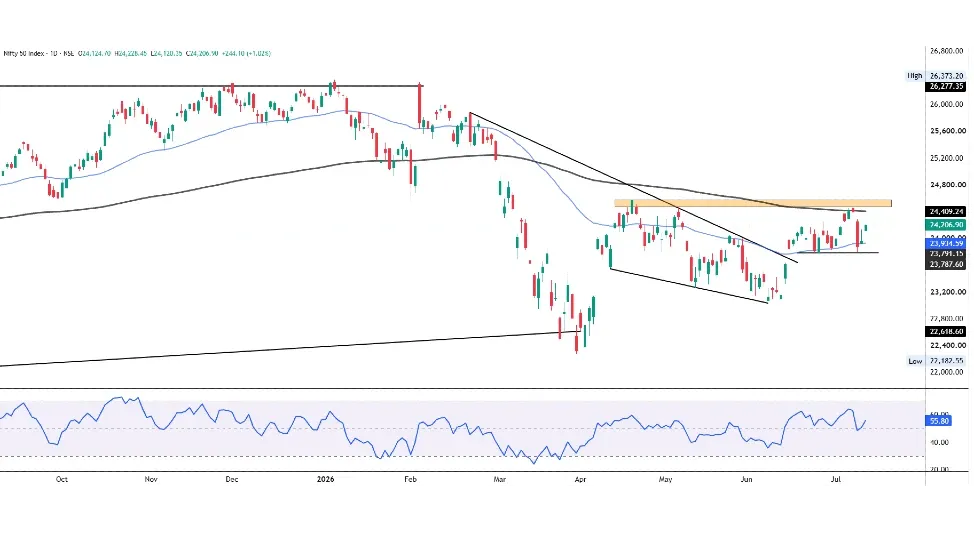
Task: Select the blue 23,934.59 moving average tag
Action: coord(946,244)
